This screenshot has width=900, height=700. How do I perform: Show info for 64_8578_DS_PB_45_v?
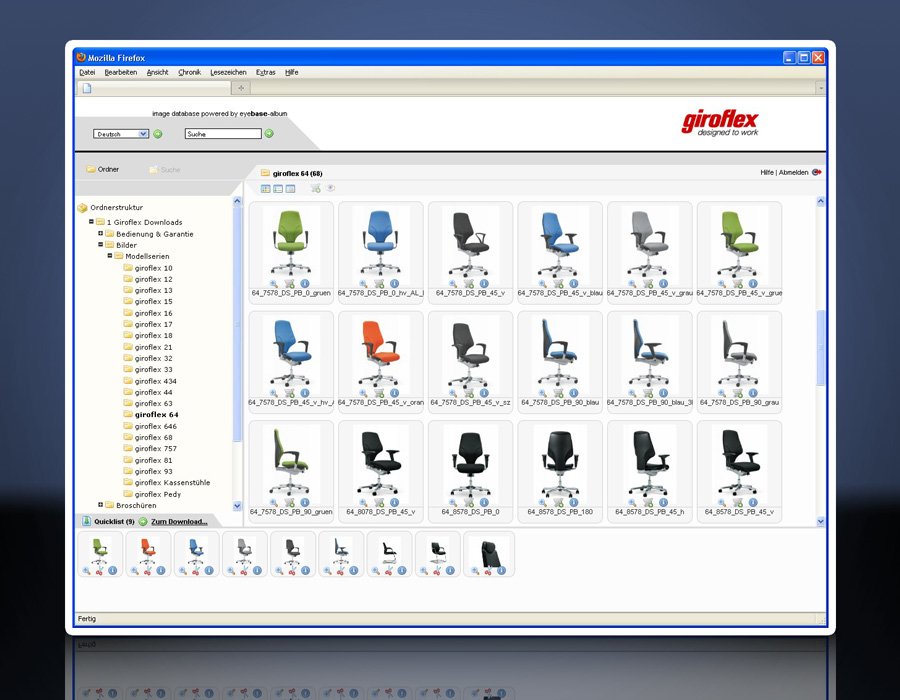(753, 503)
